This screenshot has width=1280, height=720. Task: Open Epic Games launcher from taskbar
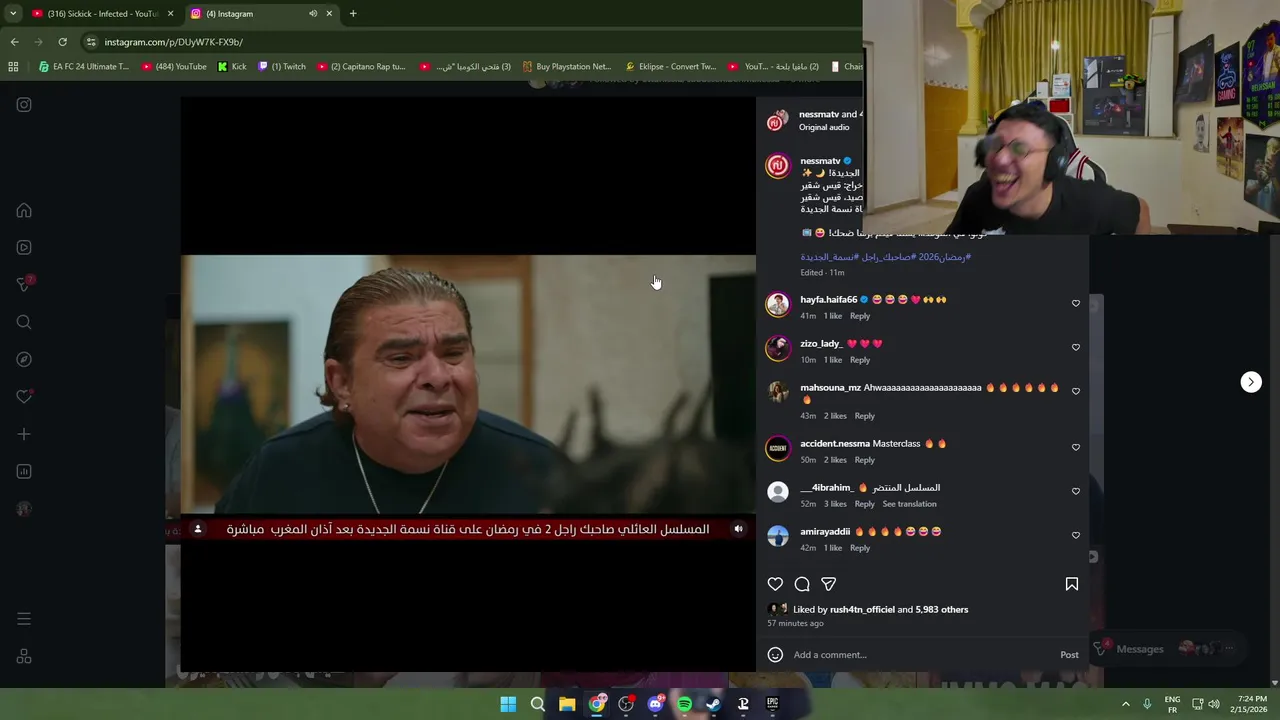coord(772,704)
